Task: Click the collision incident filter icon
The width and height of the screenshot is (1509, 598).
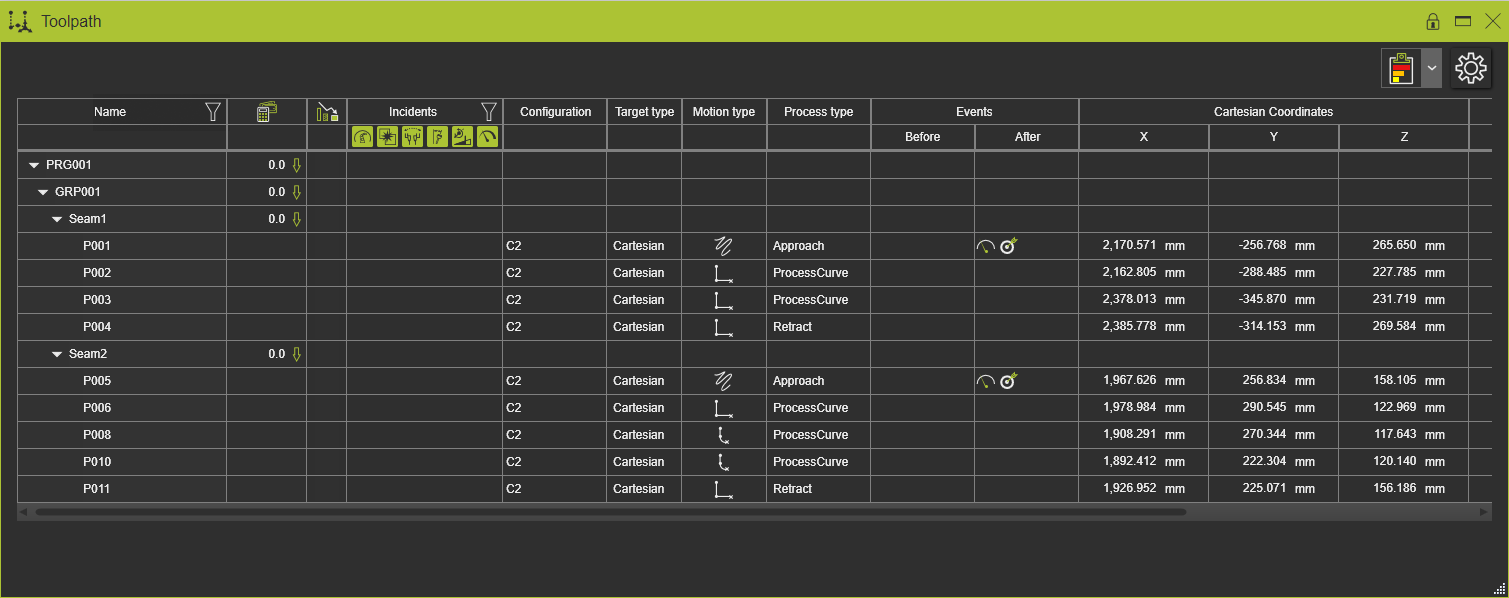Action: (x=387, y=136)
